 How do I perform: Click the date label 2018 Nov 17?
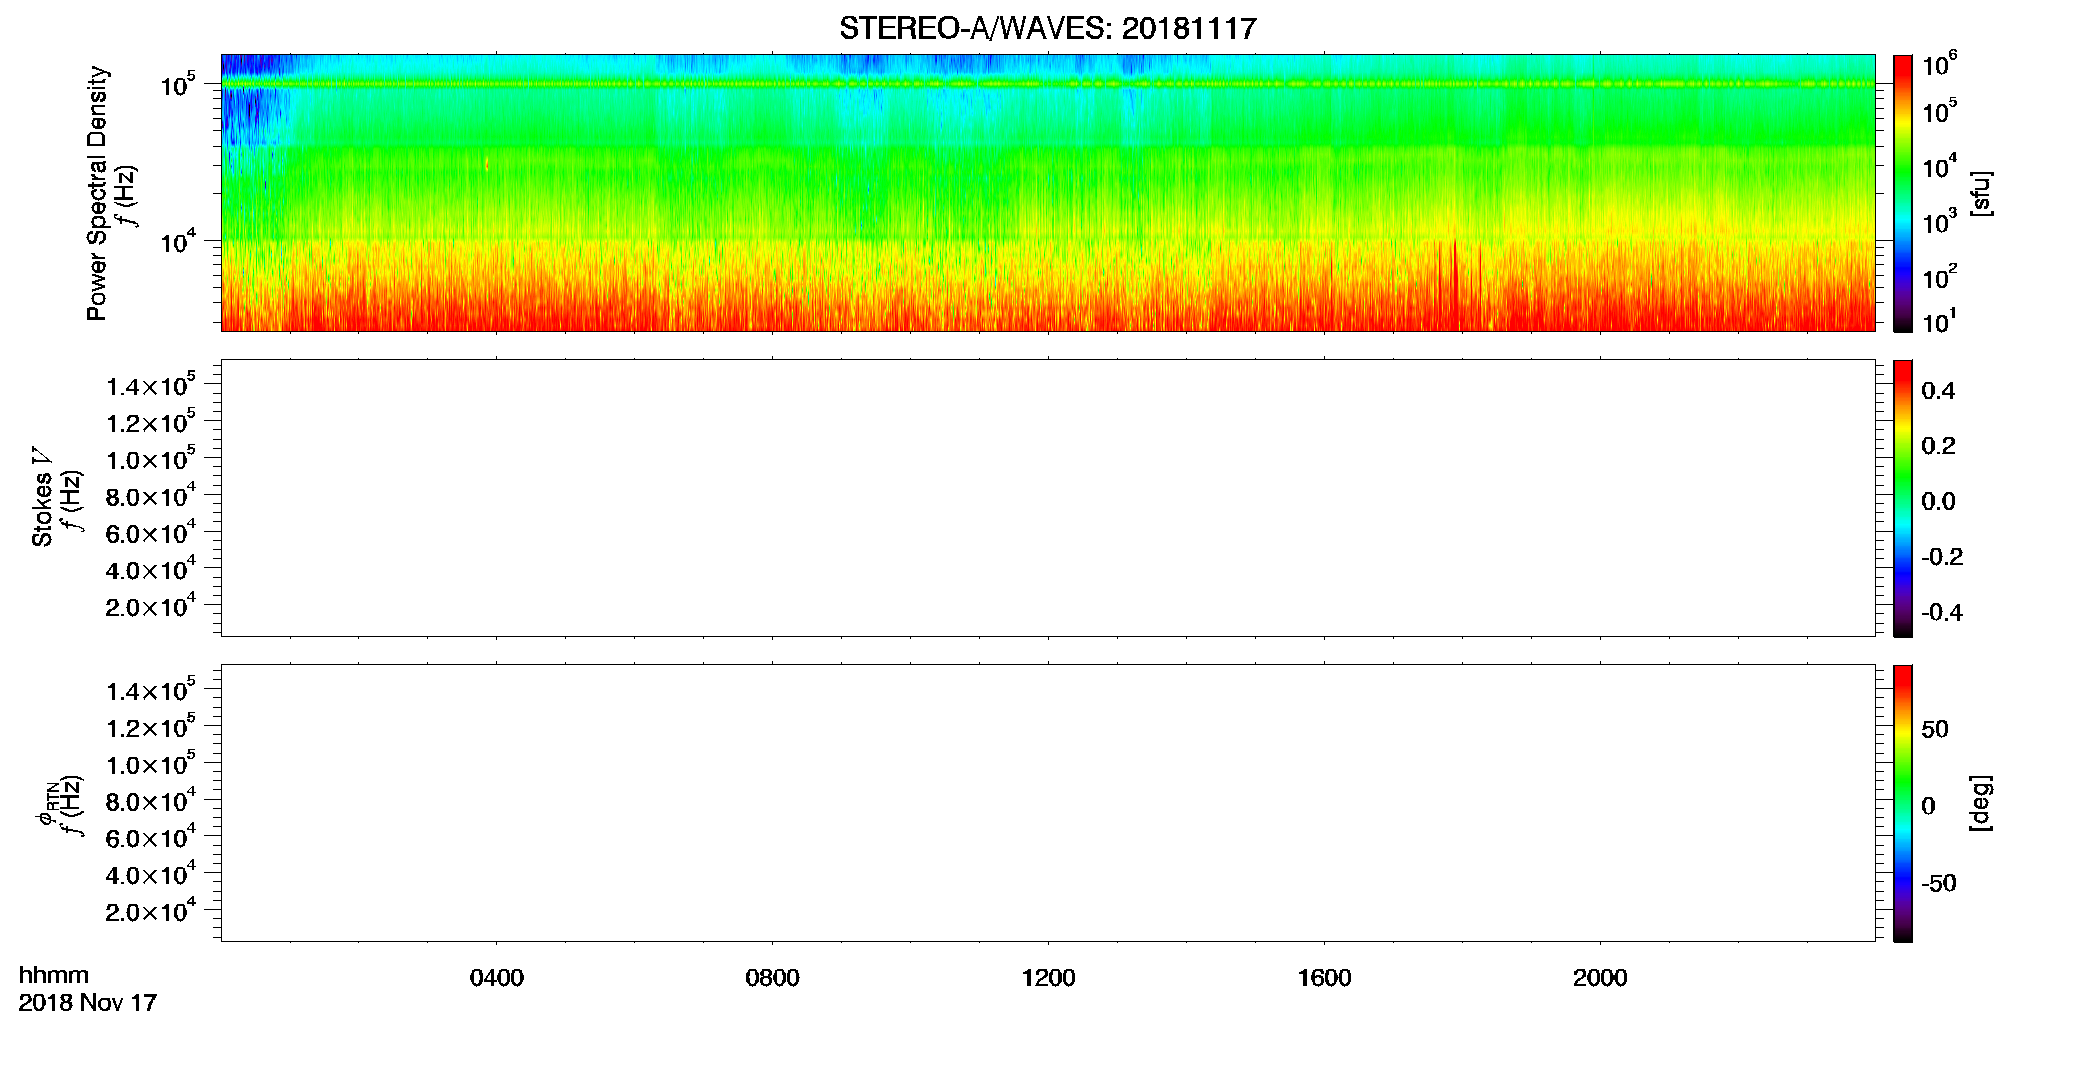click(88, 1003)
